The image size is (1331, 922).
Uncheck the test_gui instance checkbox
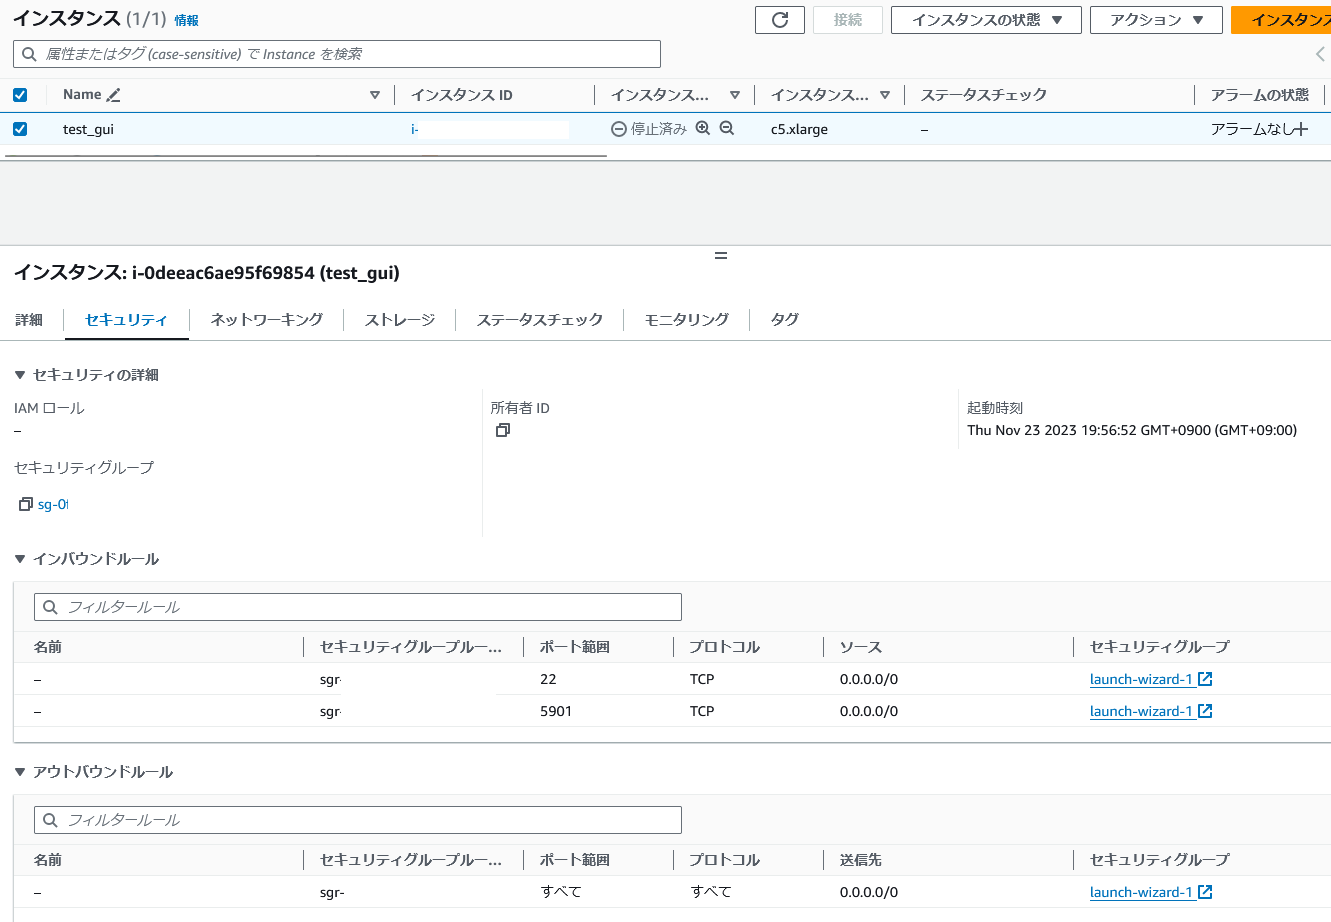20,129
